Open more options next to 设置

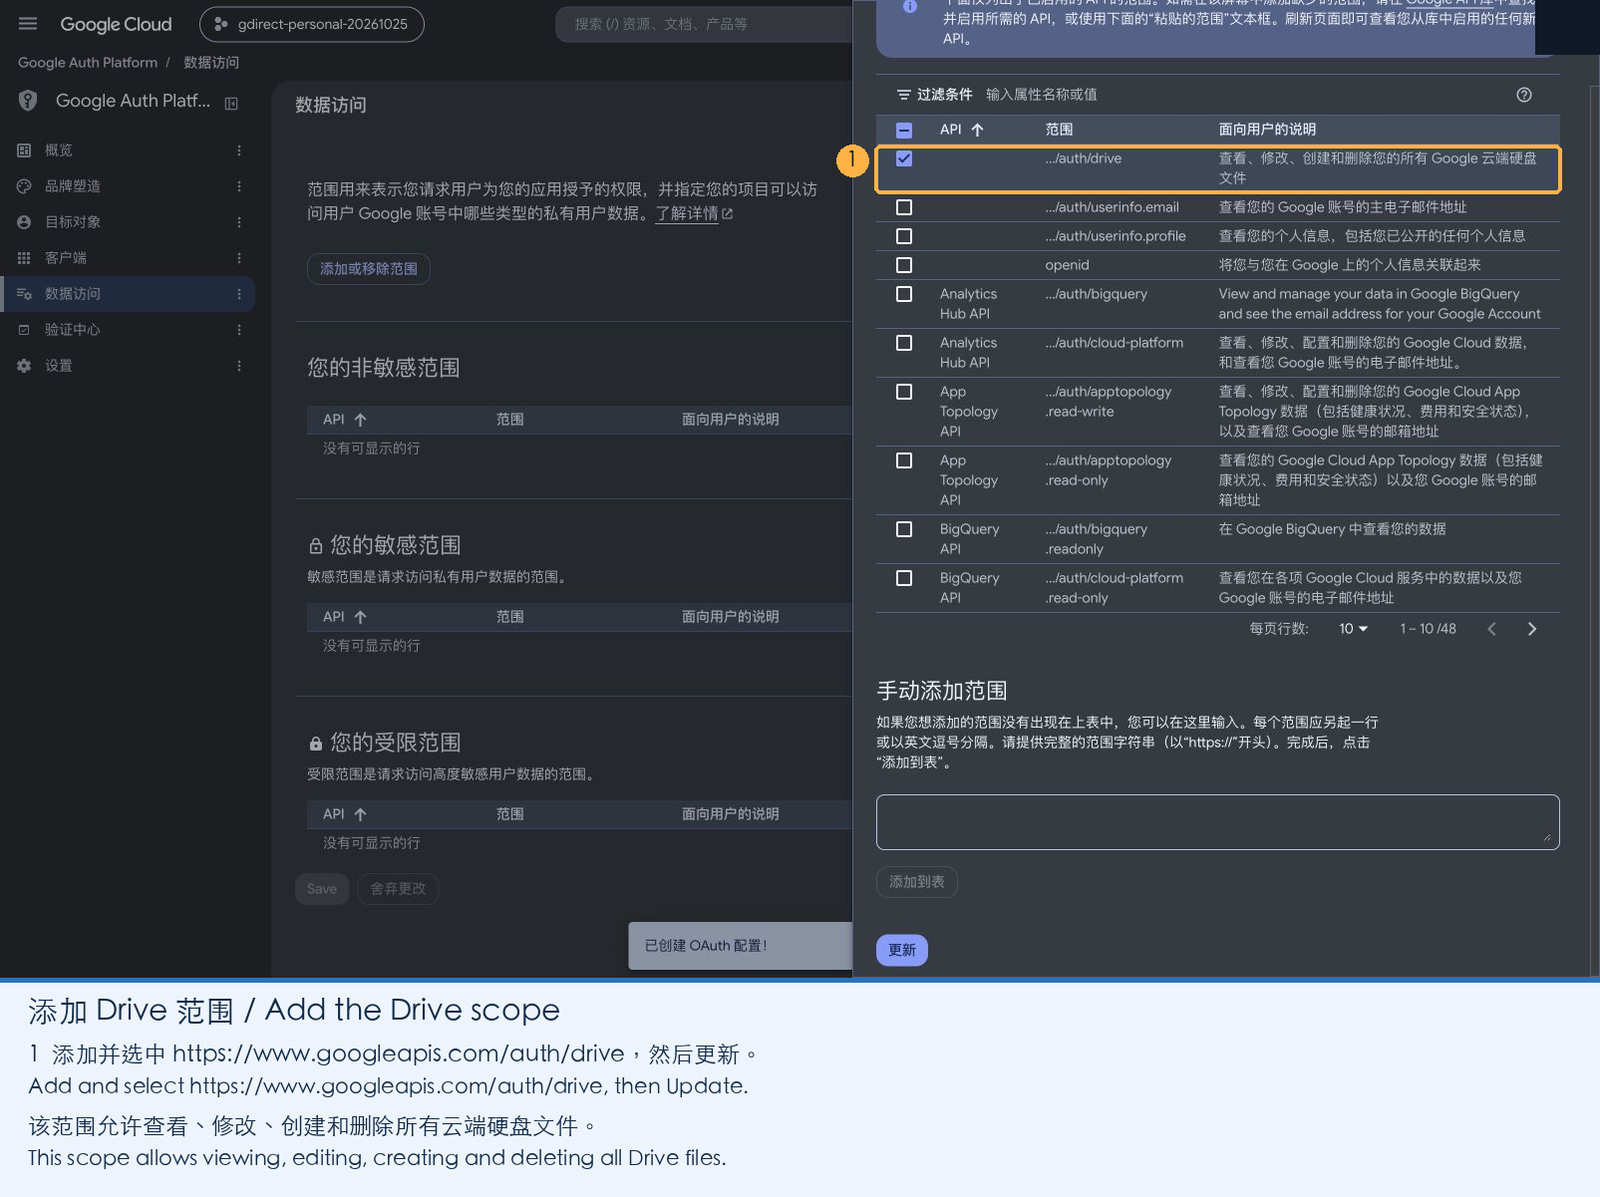[239, 366]
